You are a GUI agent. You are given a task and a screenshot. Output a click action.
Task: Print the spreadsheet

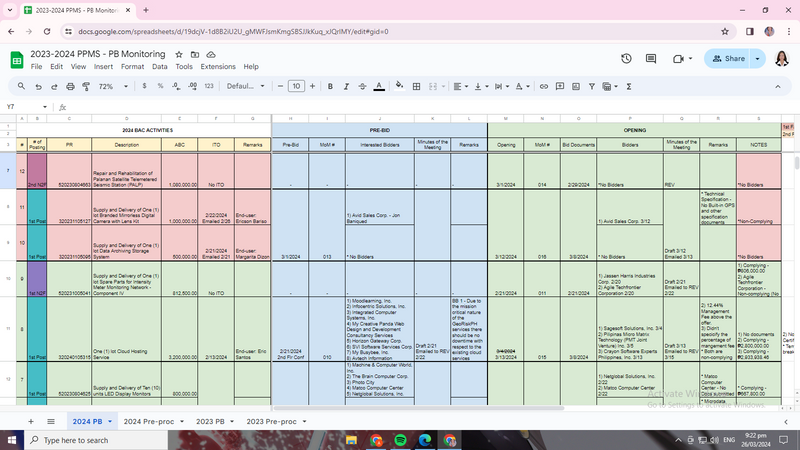point(70,87)
